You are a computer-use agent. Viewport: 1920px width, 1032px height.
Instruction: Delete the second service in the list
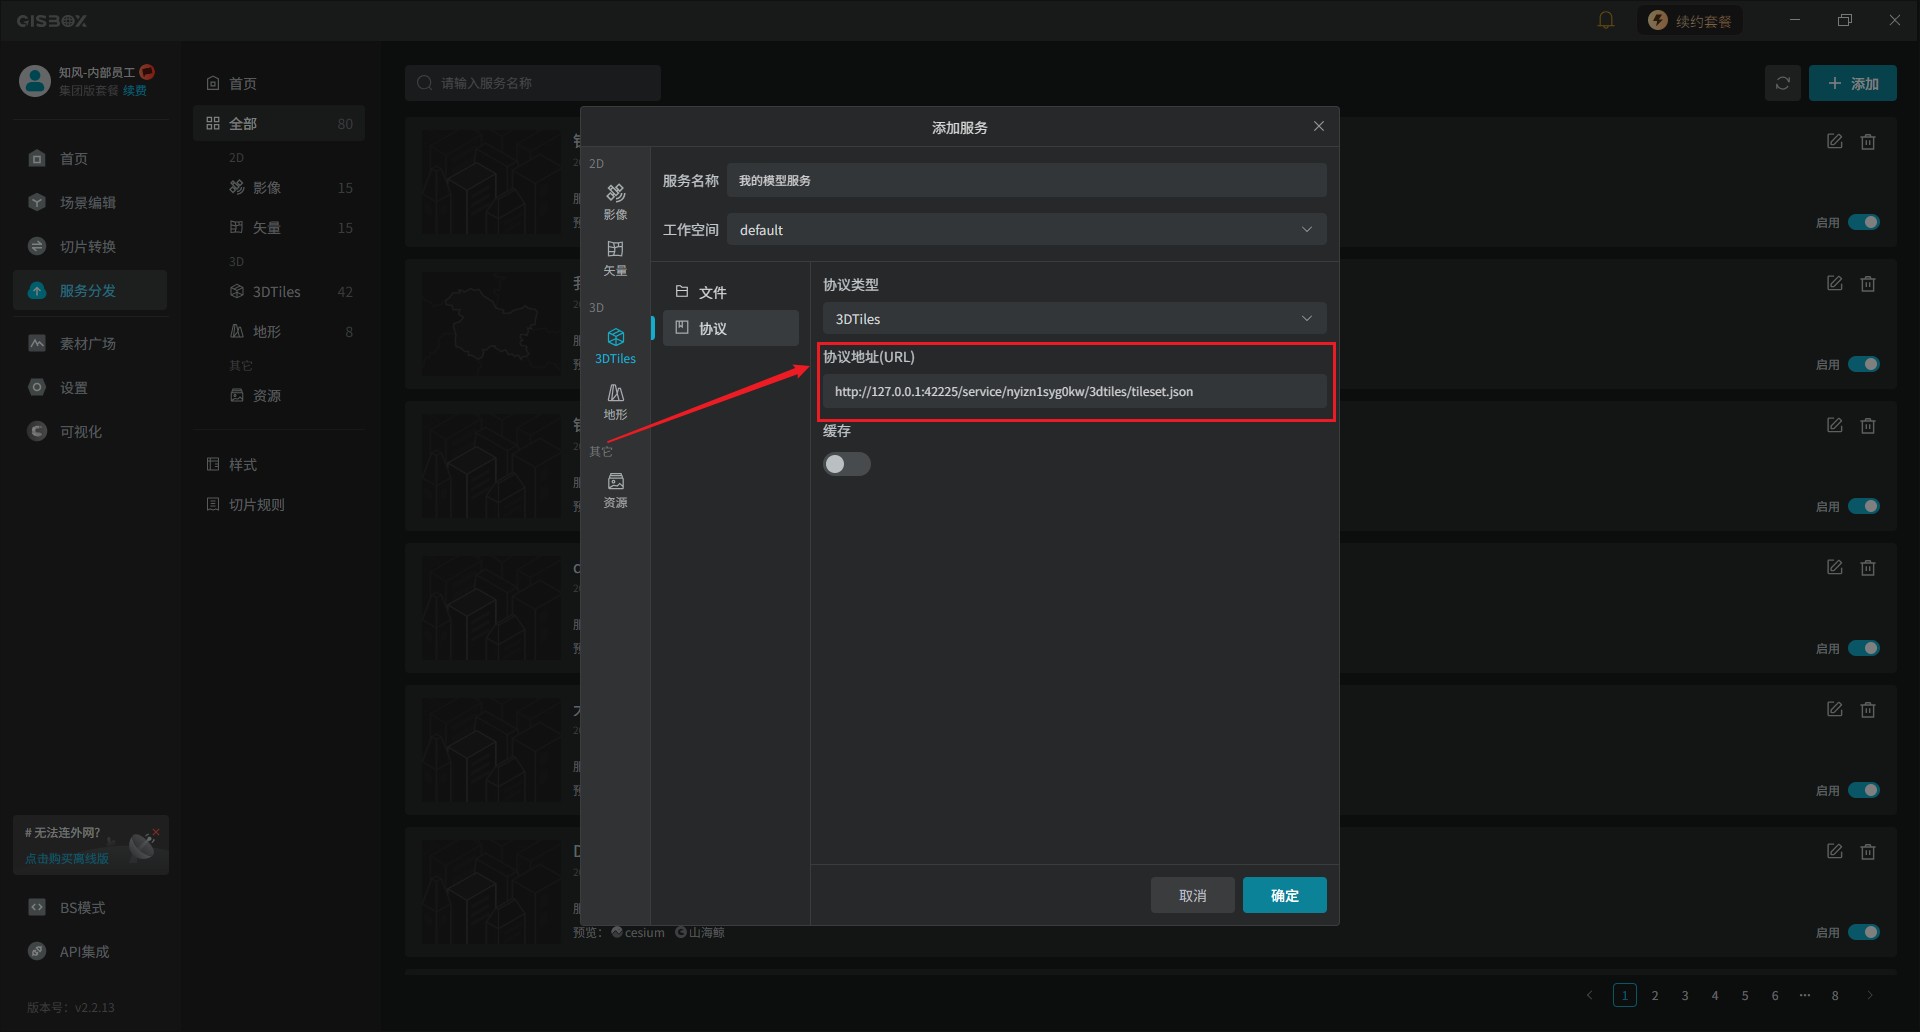tap(1868, 283)
